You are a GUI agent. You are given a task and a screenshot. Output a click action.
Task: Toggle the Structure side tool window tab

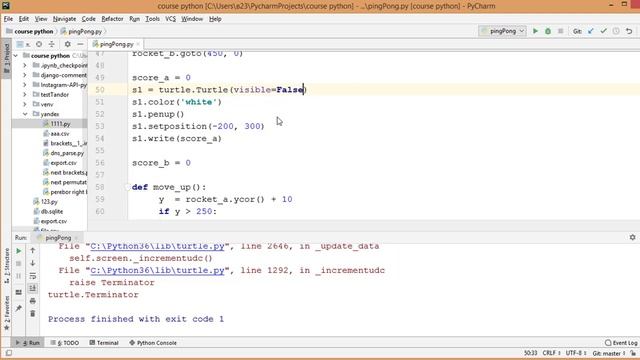(6, 265)
